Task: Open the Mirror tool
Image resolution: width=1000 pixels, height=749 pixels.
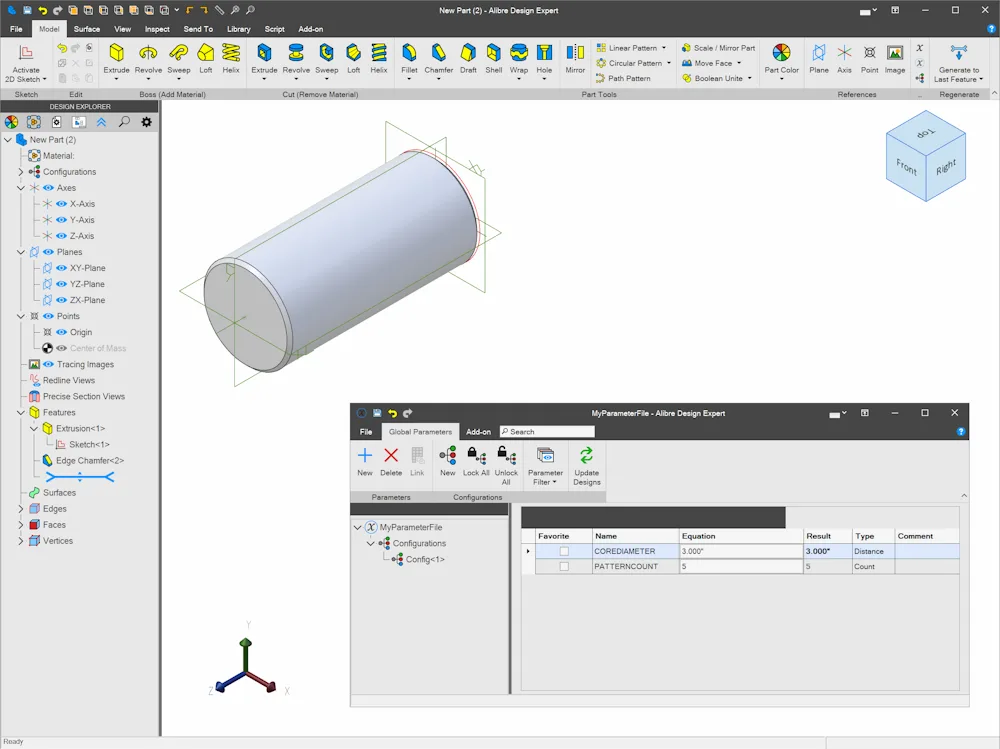Action: pyautogui.click(x=575, y=59)
